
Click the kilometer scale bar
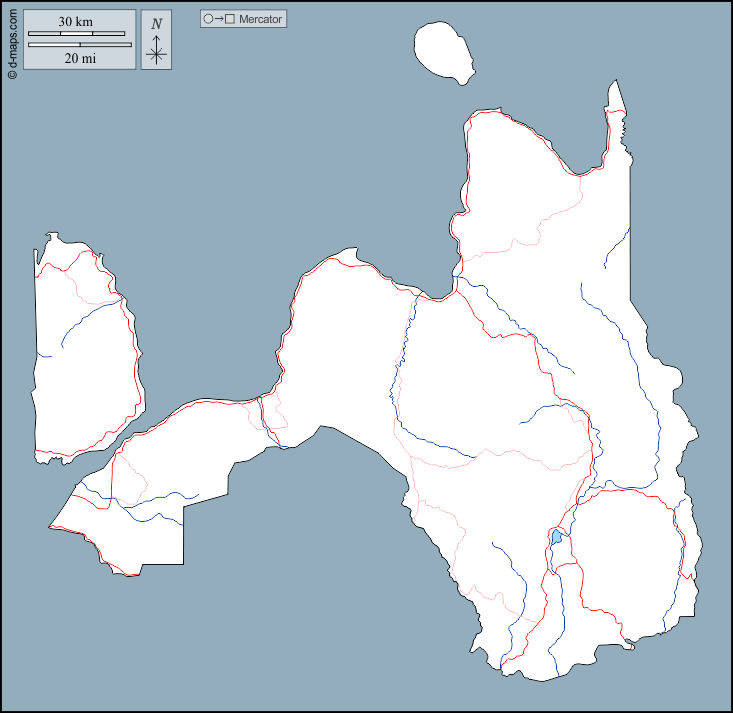tap(76, 34)
